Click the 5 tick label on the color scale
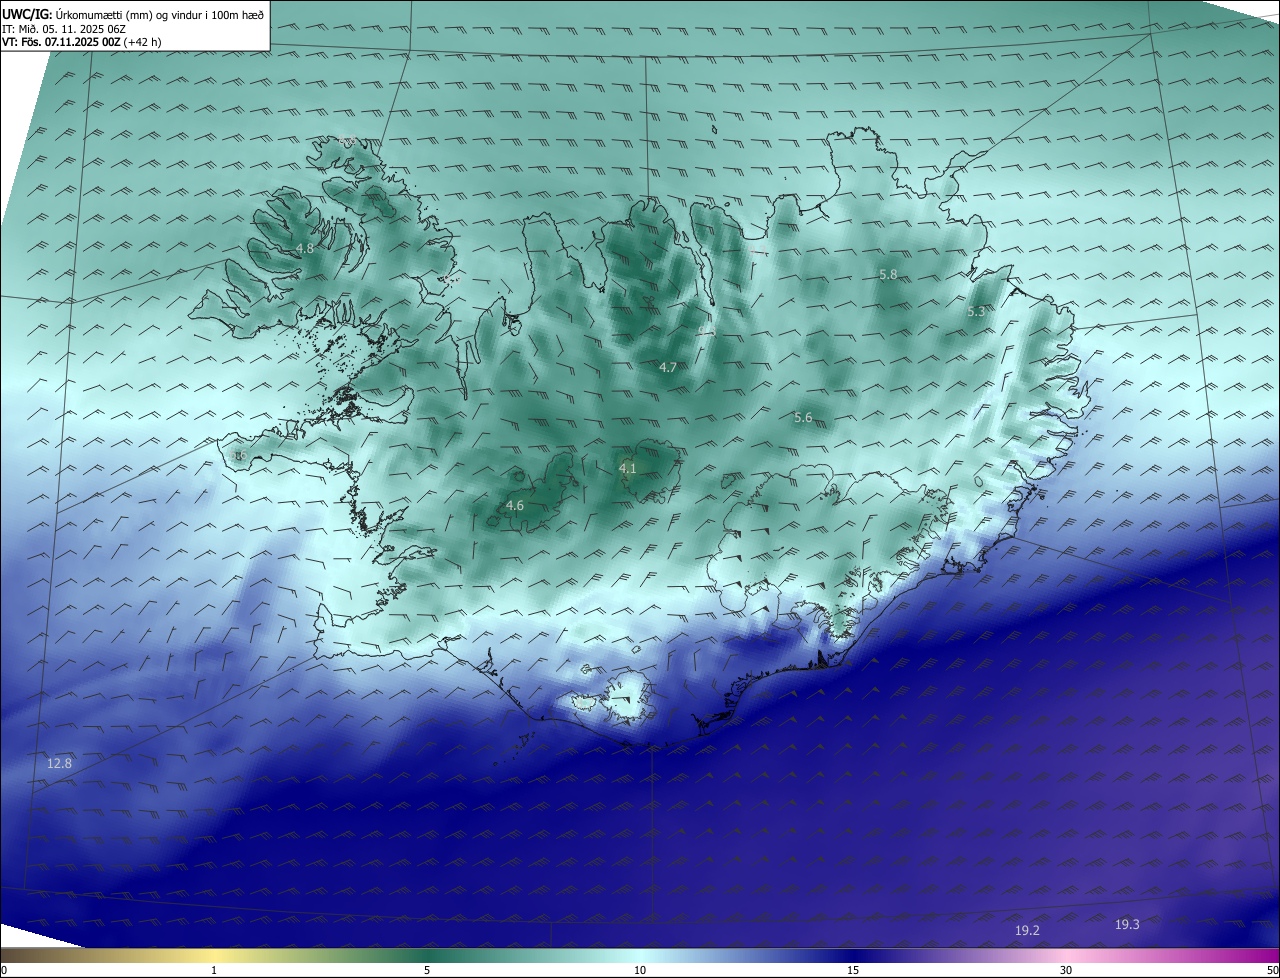The width and height of the screenshot is (1280, 978). pos(427,970)
